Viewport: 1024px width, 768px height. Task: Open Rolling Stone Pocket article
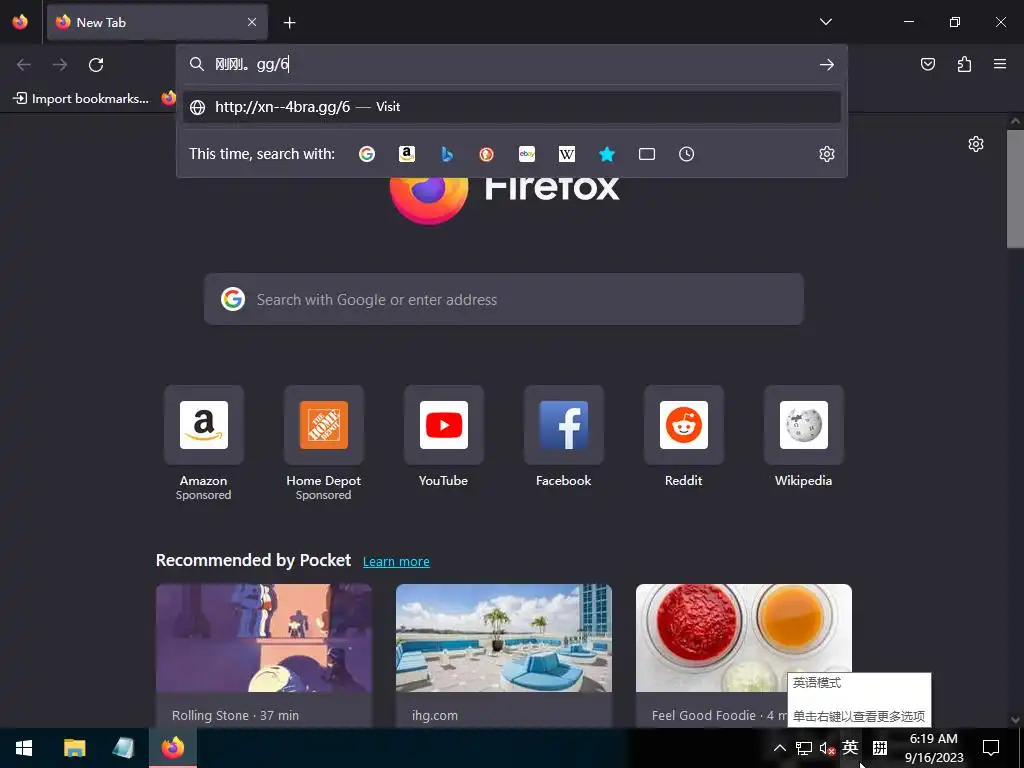point(264,655)
